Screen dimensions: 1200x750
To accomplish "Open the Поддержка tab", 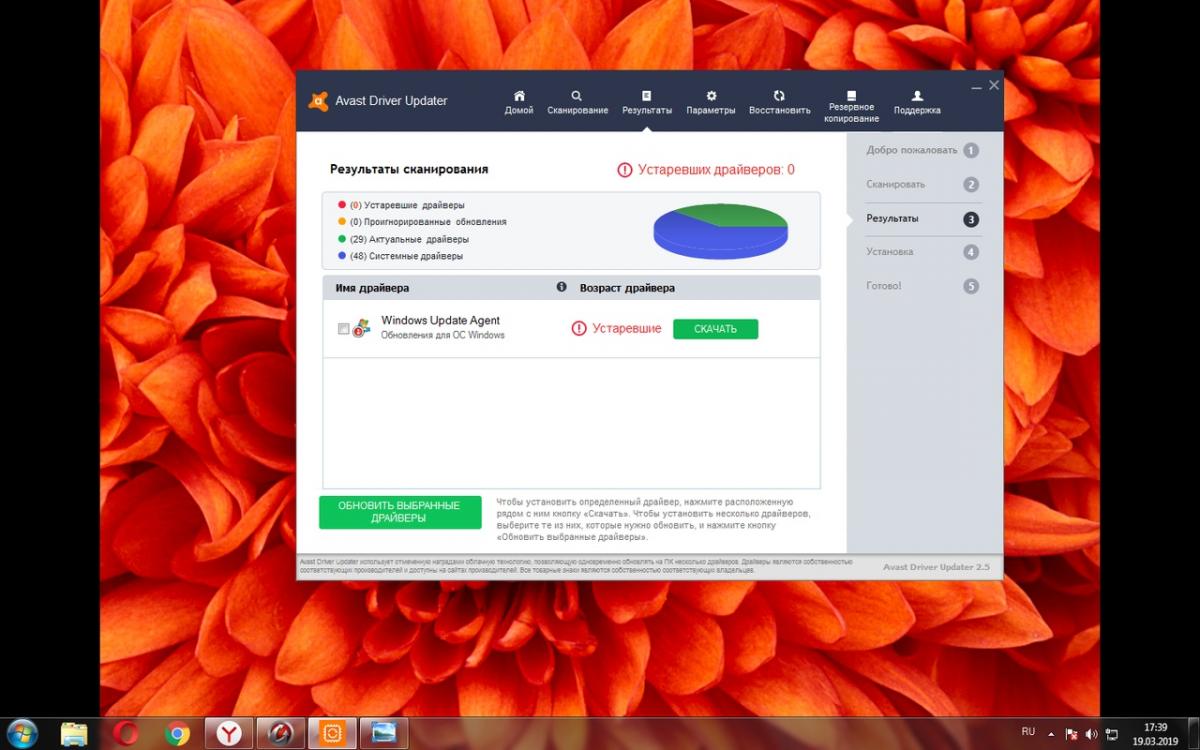I will click(x=917, y=102).
